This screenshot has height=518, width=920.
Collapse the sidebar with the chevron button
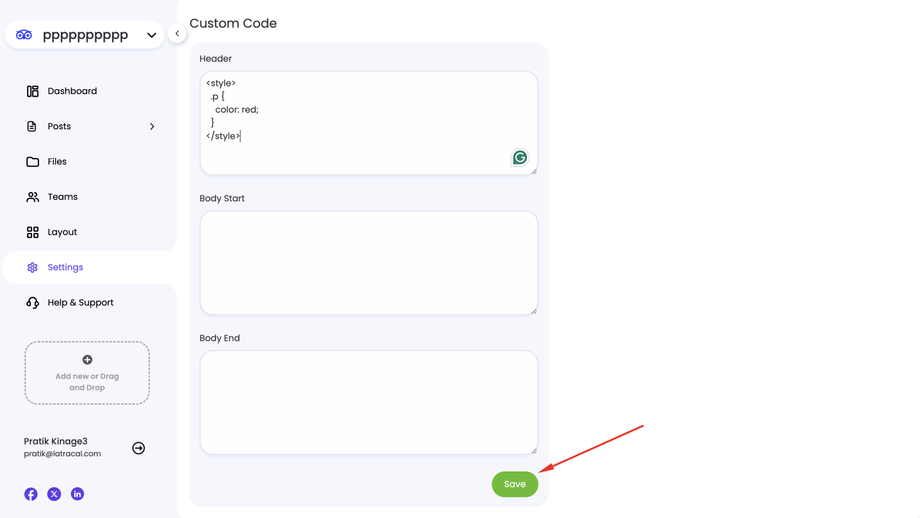click(177, 33)
